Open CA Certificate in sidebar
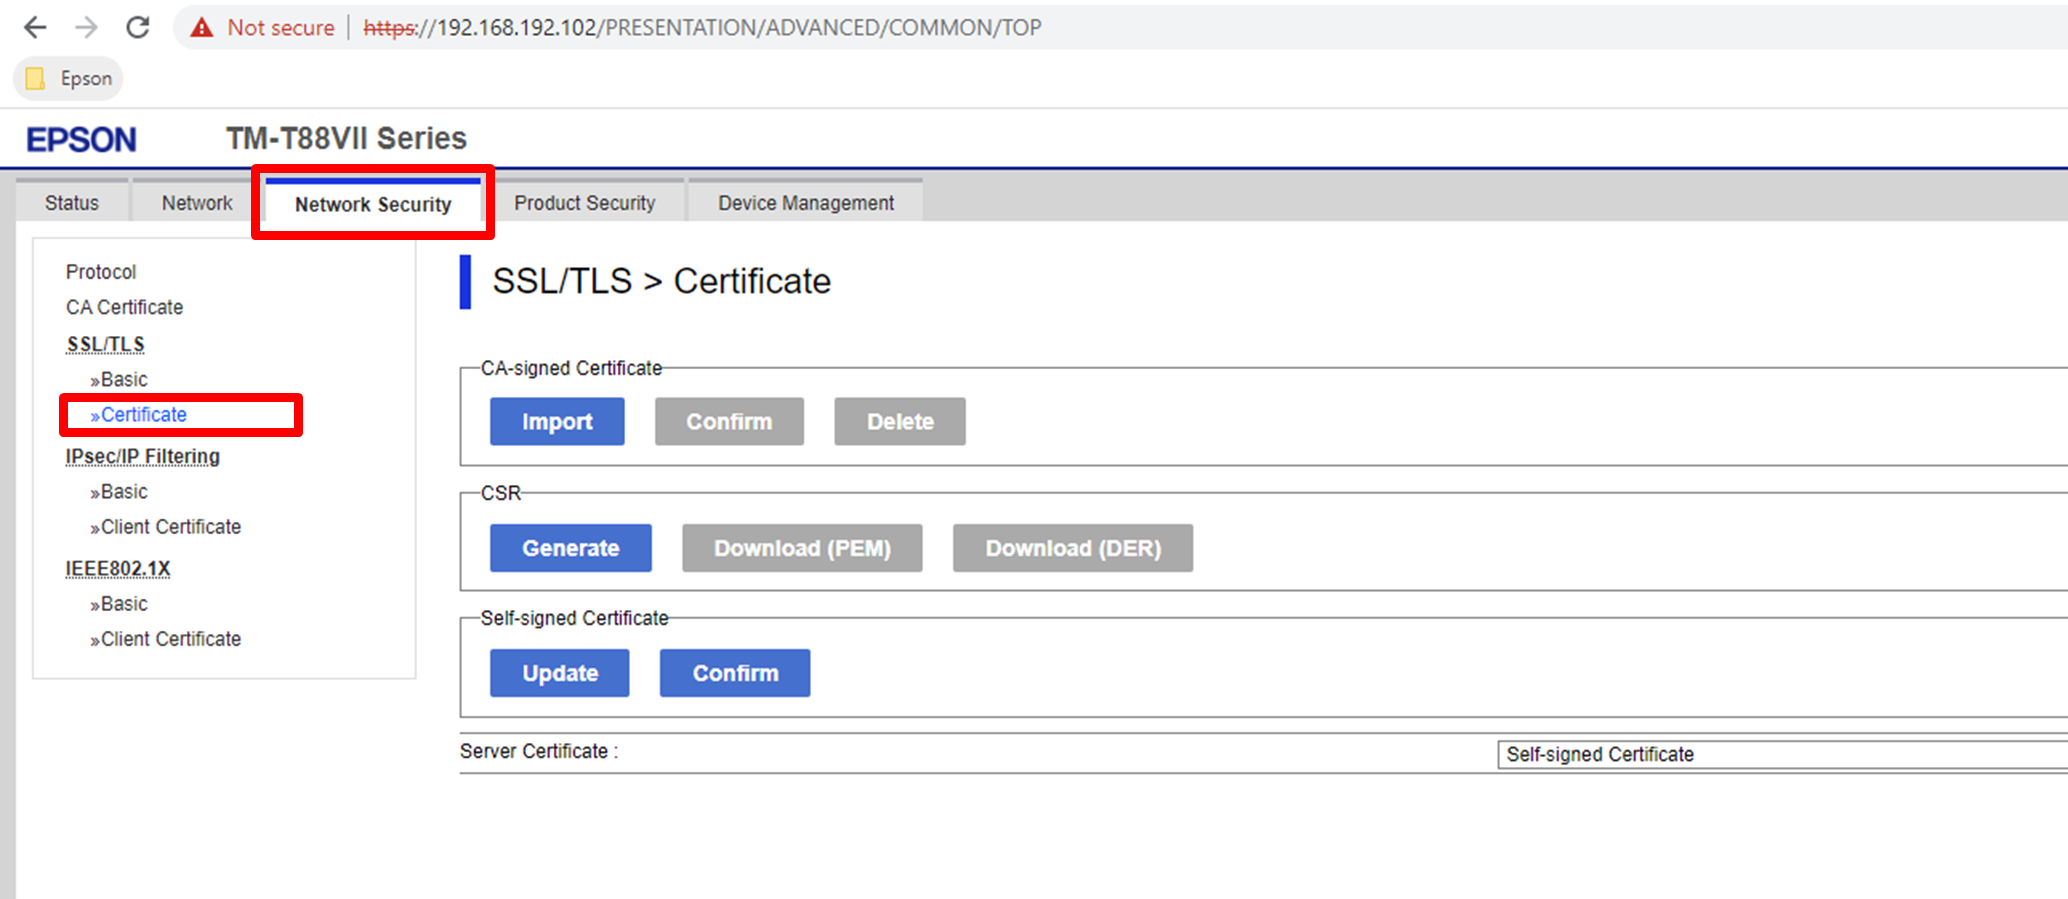Image resolution: width=2068 pixels, height=899 pixels. pos(125,307)
